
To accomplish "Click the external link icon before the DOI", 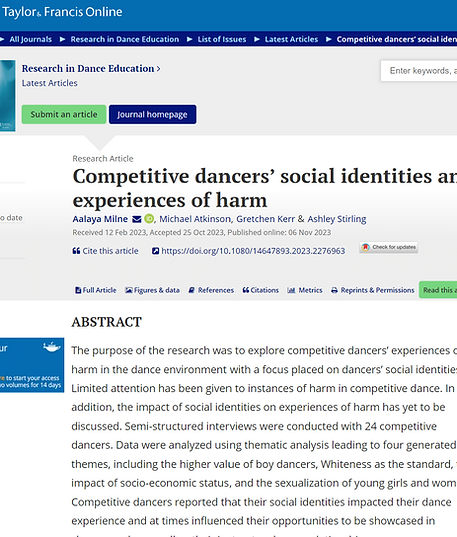I will coord(156,251).
